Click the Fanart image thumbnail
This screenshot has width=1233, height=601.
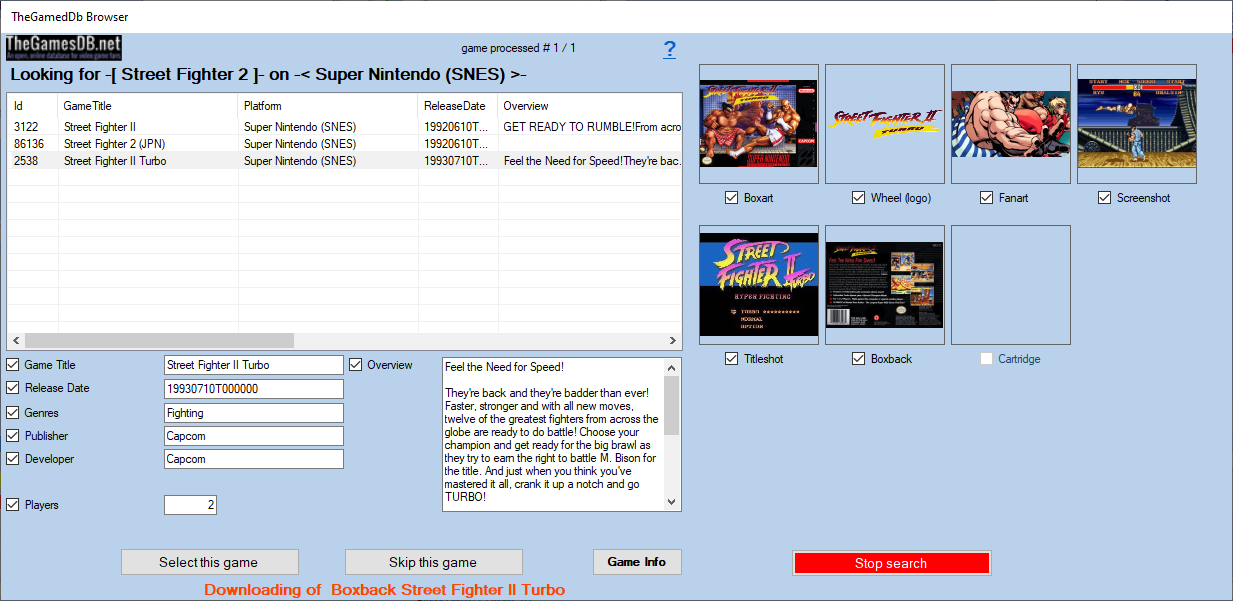point(1010,124)
